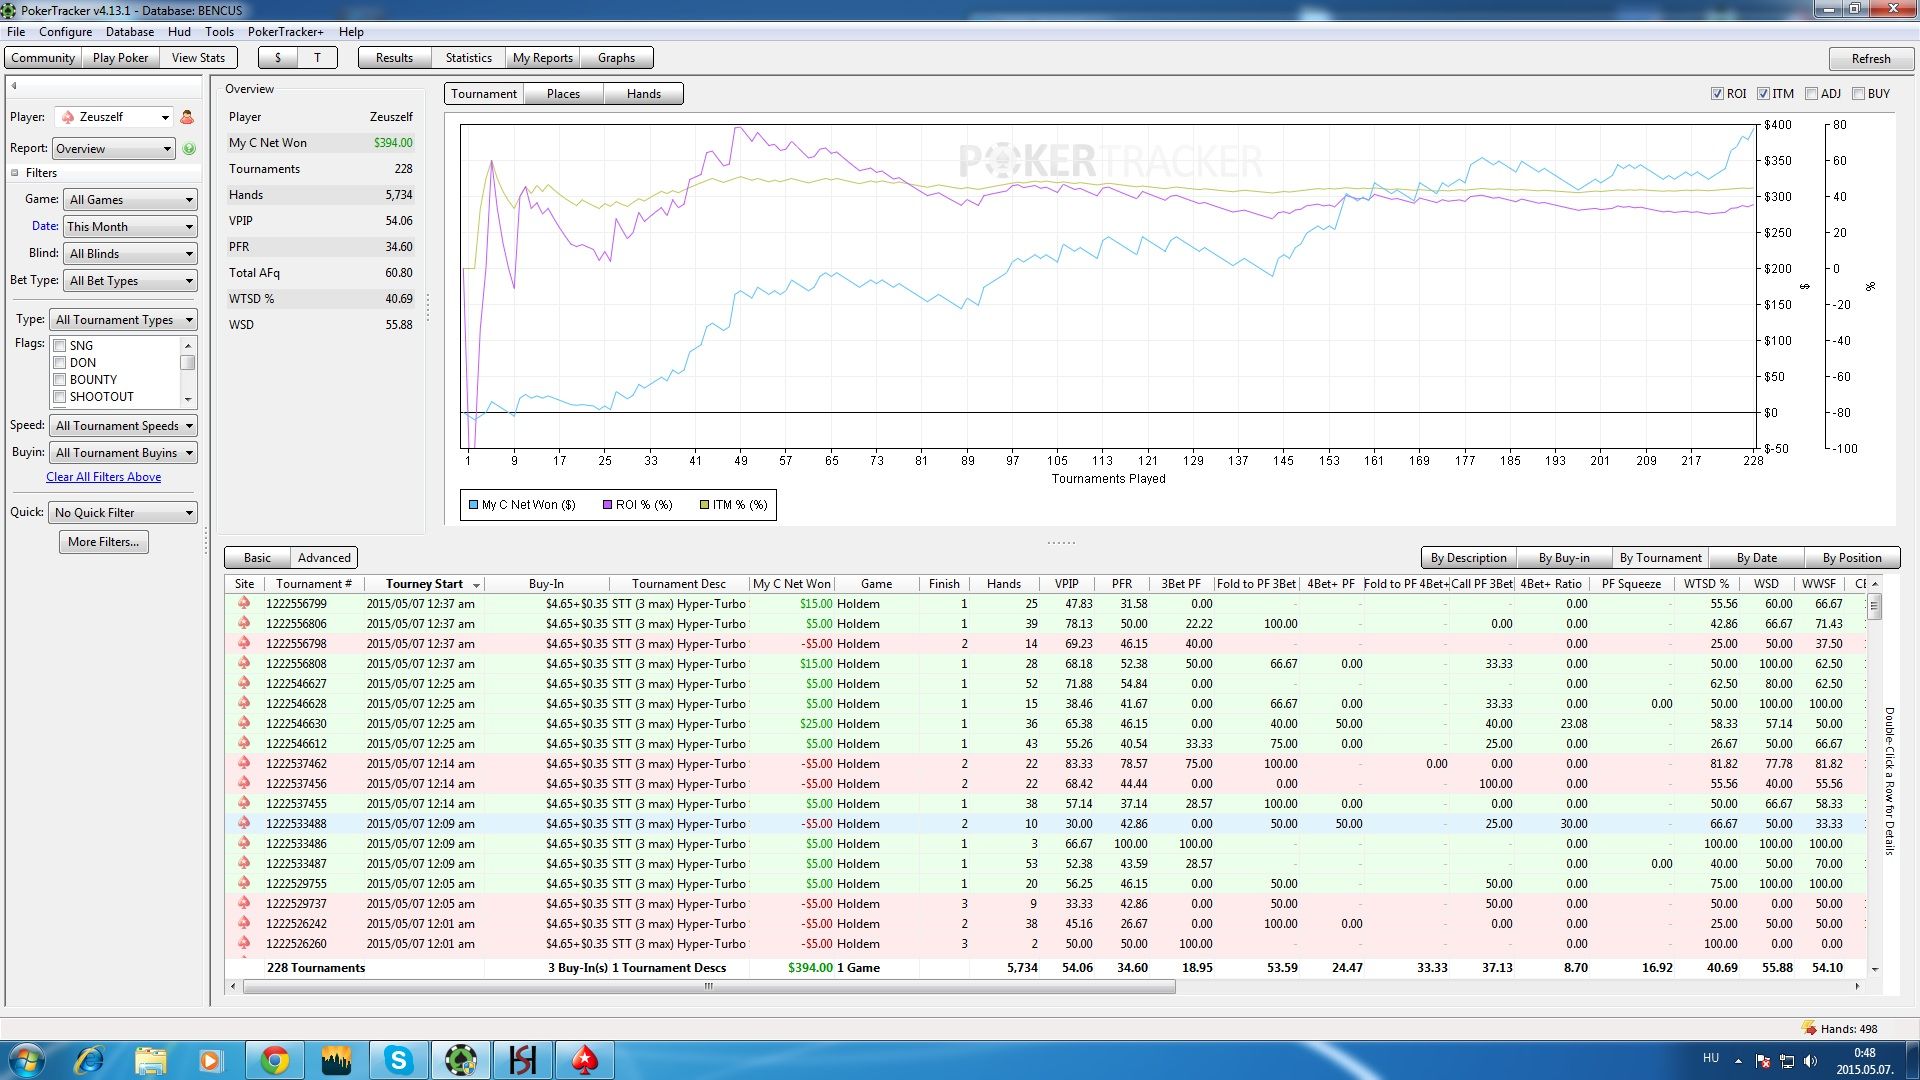Image resolution: width=1920 pixels, height=1080 pixels.
Task: Open the PokerStars app in the taskbar
Action: 584,1060
